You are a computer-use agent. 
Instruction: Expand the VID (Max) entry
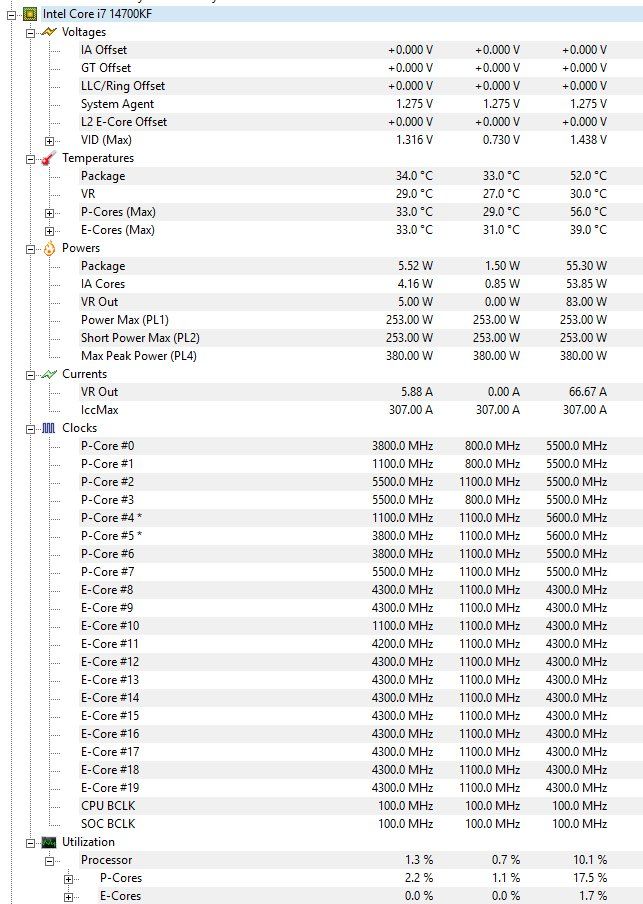click(50, 141)
